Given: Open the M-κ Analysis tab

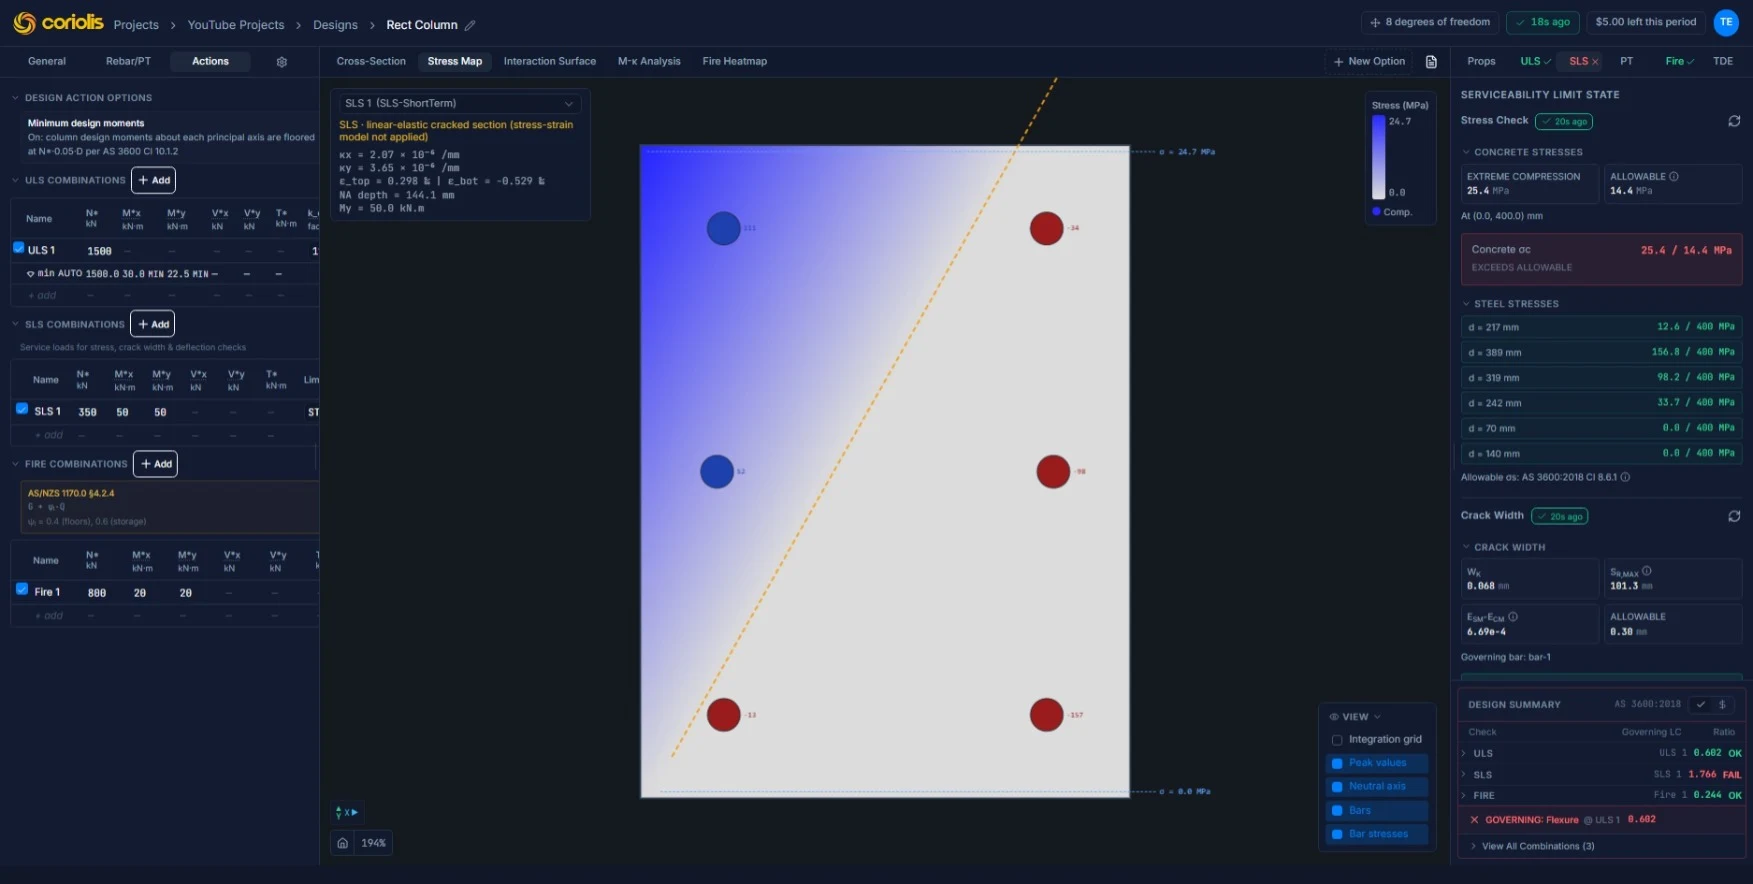Looking at the screenshot, I should 649,62.
